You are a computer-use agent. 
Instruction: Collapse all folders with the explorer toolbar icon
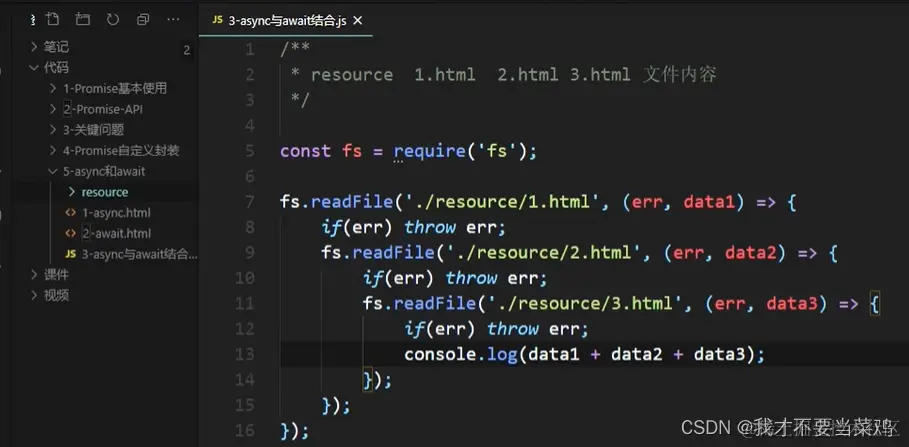tap(143, 20)
